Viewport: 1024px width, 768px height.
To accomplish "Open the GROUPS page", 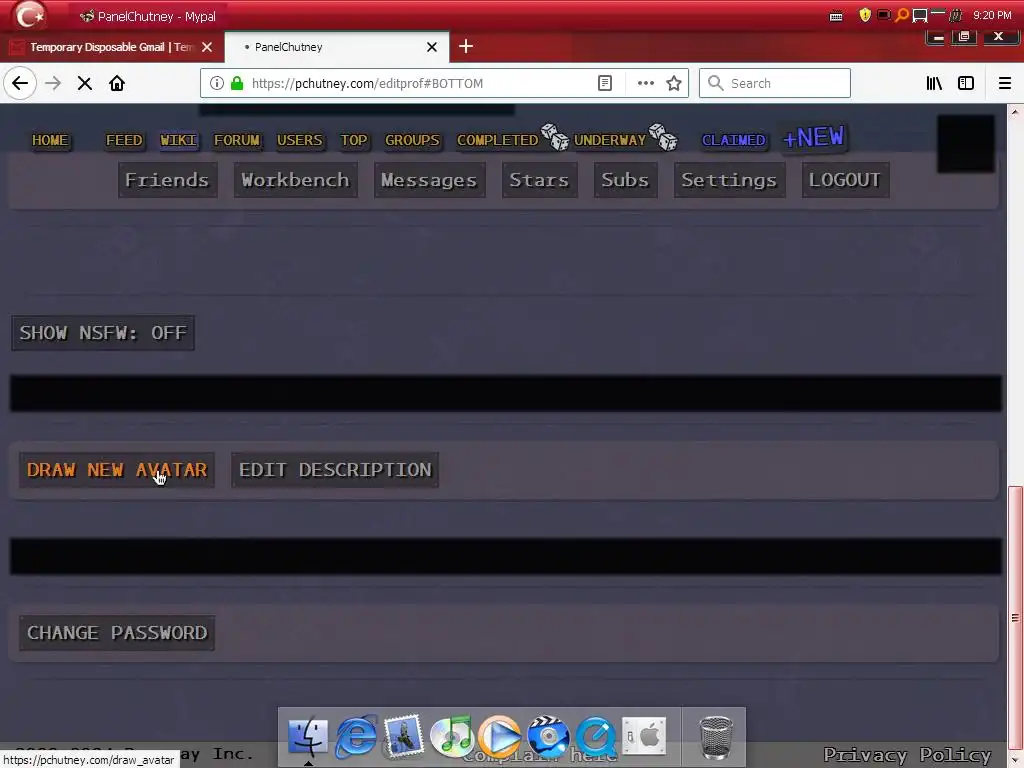I will (412, 140).
